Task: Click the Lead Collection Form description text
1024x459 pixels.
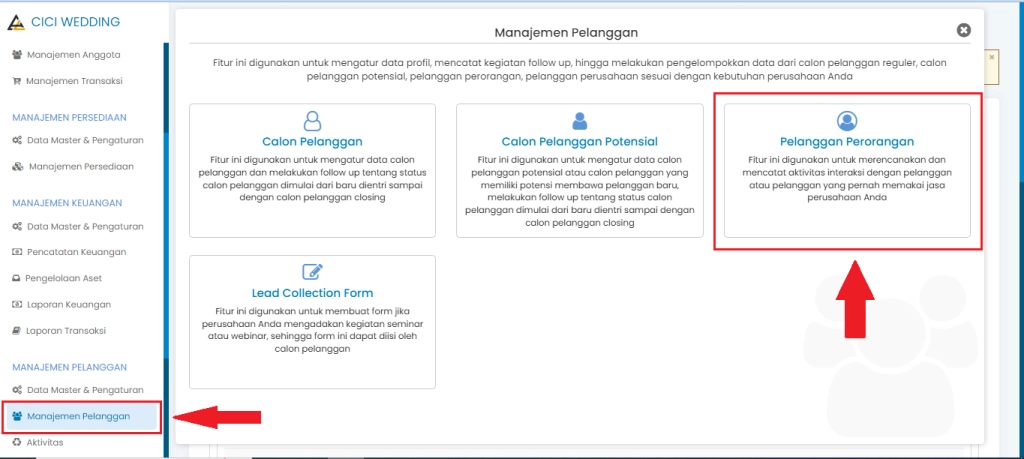Action: [x=312, y=330]
